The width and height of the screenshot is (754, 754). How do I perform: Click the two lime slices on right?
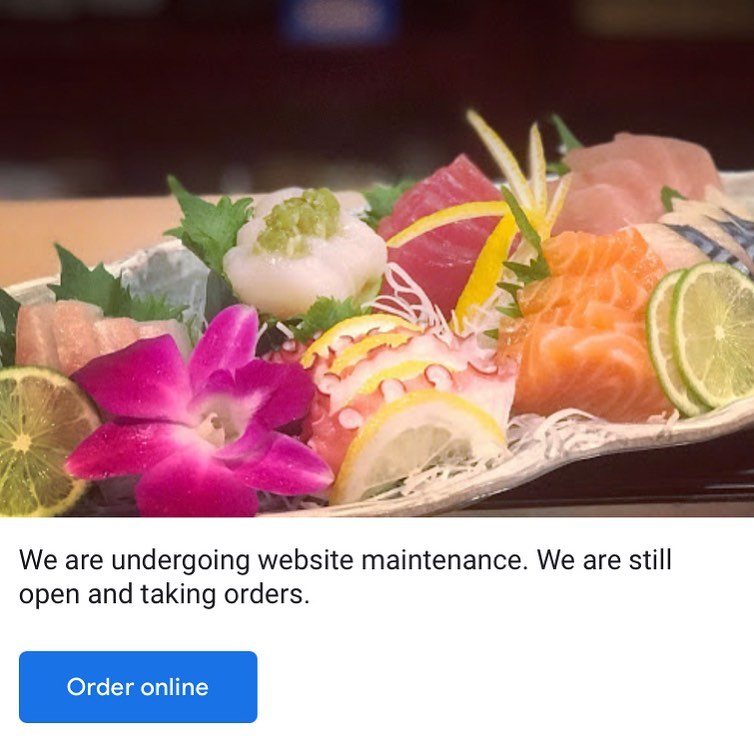coord(701,339)
